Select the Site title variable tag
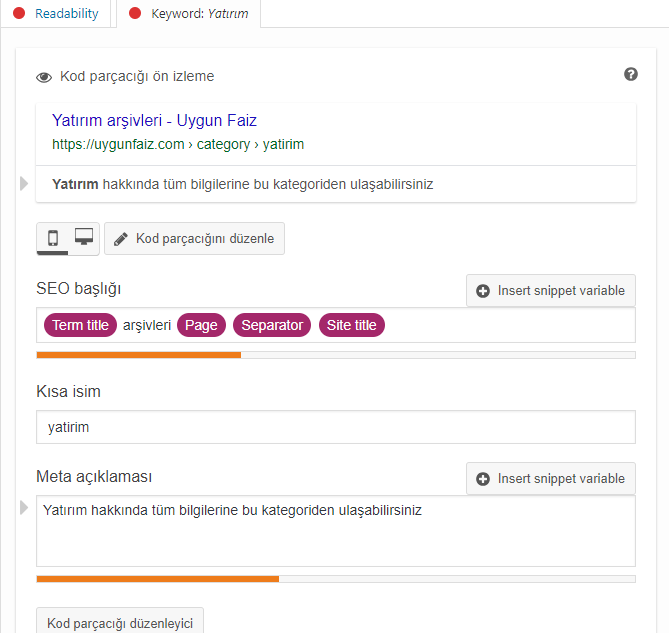The height and width of the screenshot is (633, 669). 352,325
